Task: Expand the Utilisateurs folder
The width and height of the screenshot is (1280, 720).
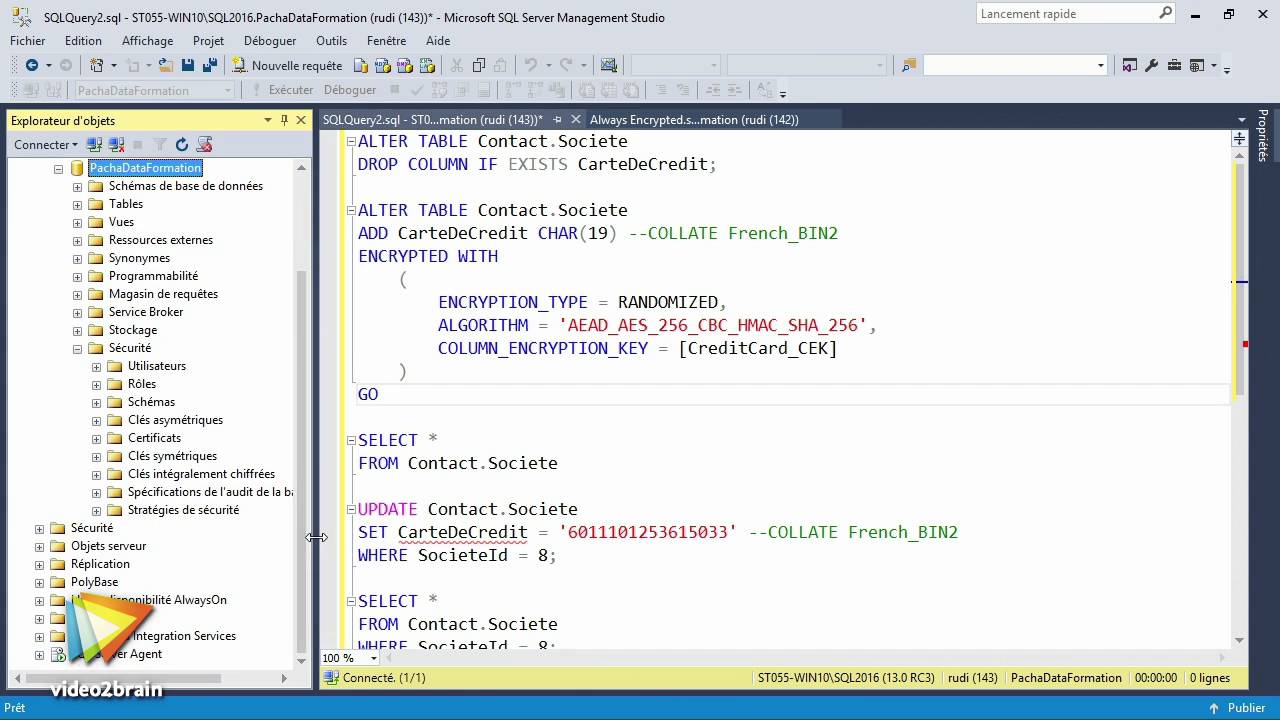Action: 96,366
